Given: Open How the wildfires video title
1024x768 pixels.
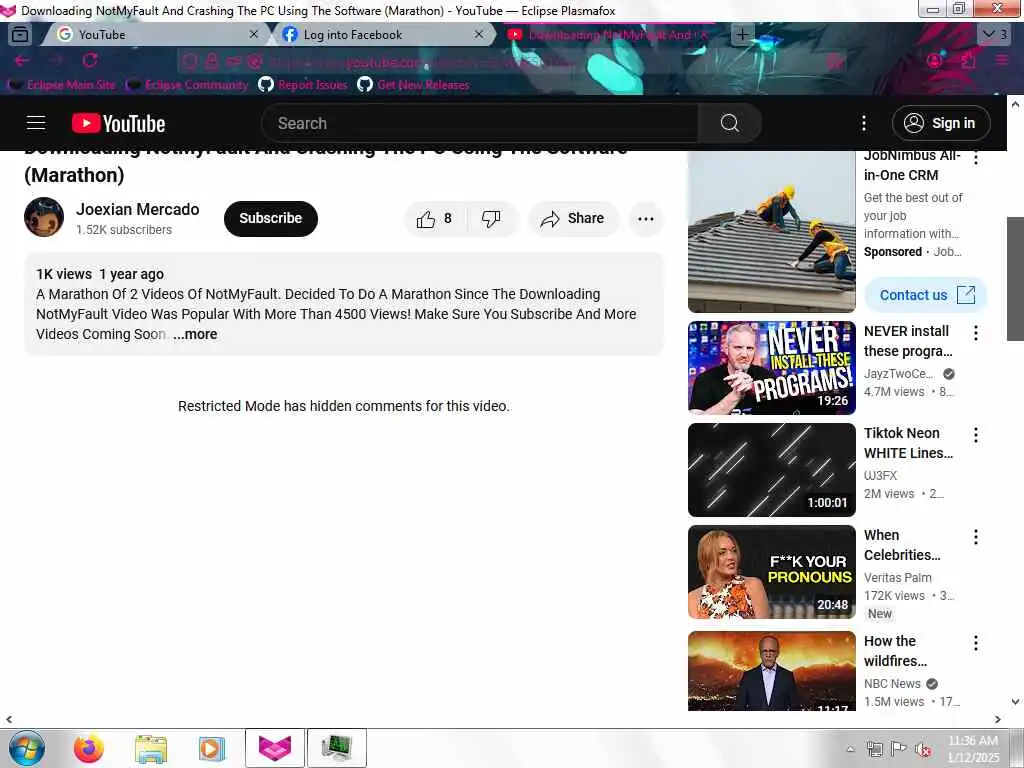Looking at the screenshot, I should (895, 650).
